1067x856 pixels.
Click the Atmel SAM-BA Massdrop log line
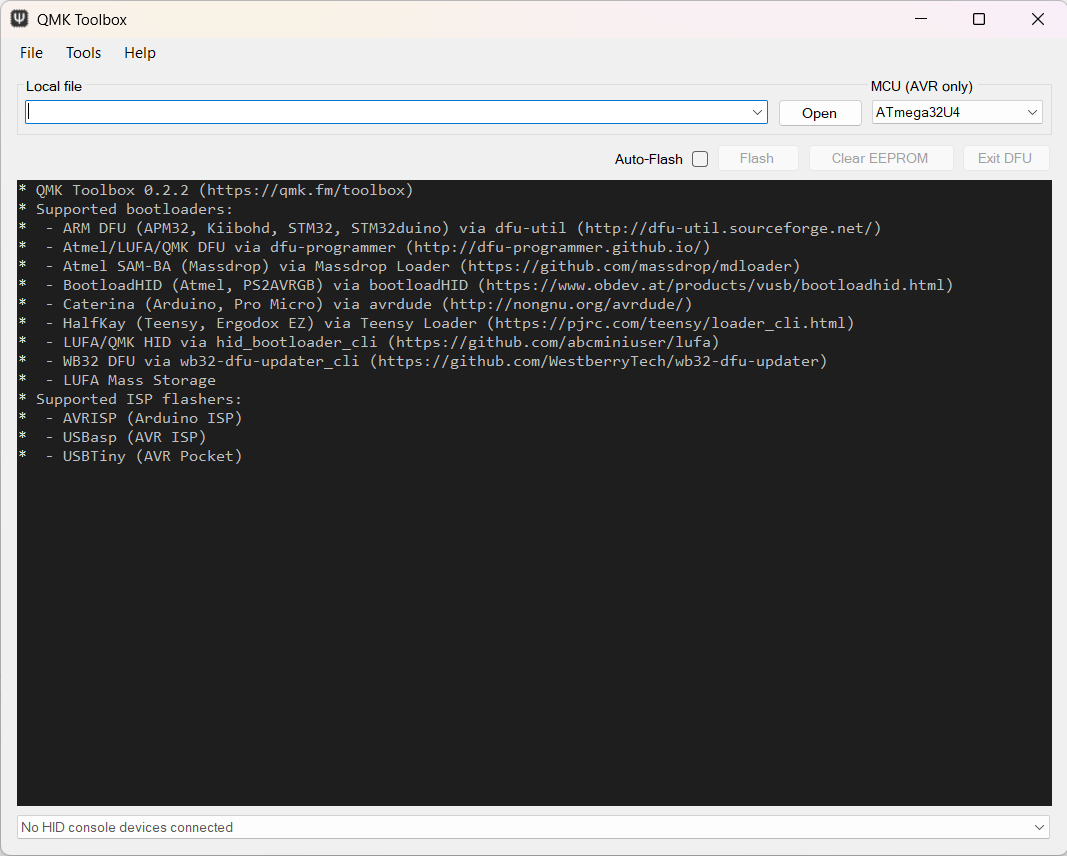click(x=409, y=267)
